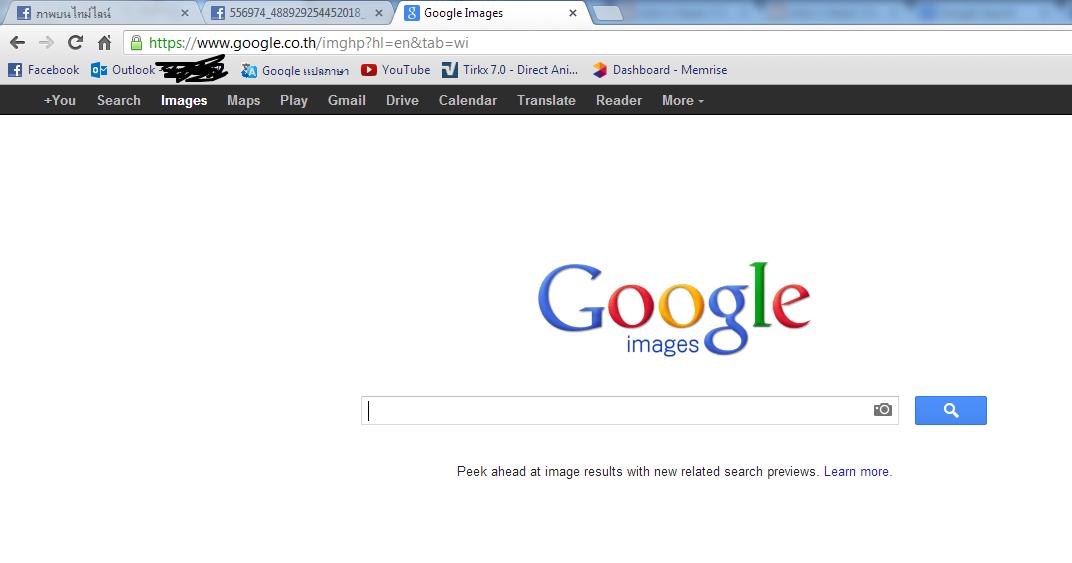Open the browser home page icon
The width and height of the screenshot is (1072, 563).
coord(105,42)
